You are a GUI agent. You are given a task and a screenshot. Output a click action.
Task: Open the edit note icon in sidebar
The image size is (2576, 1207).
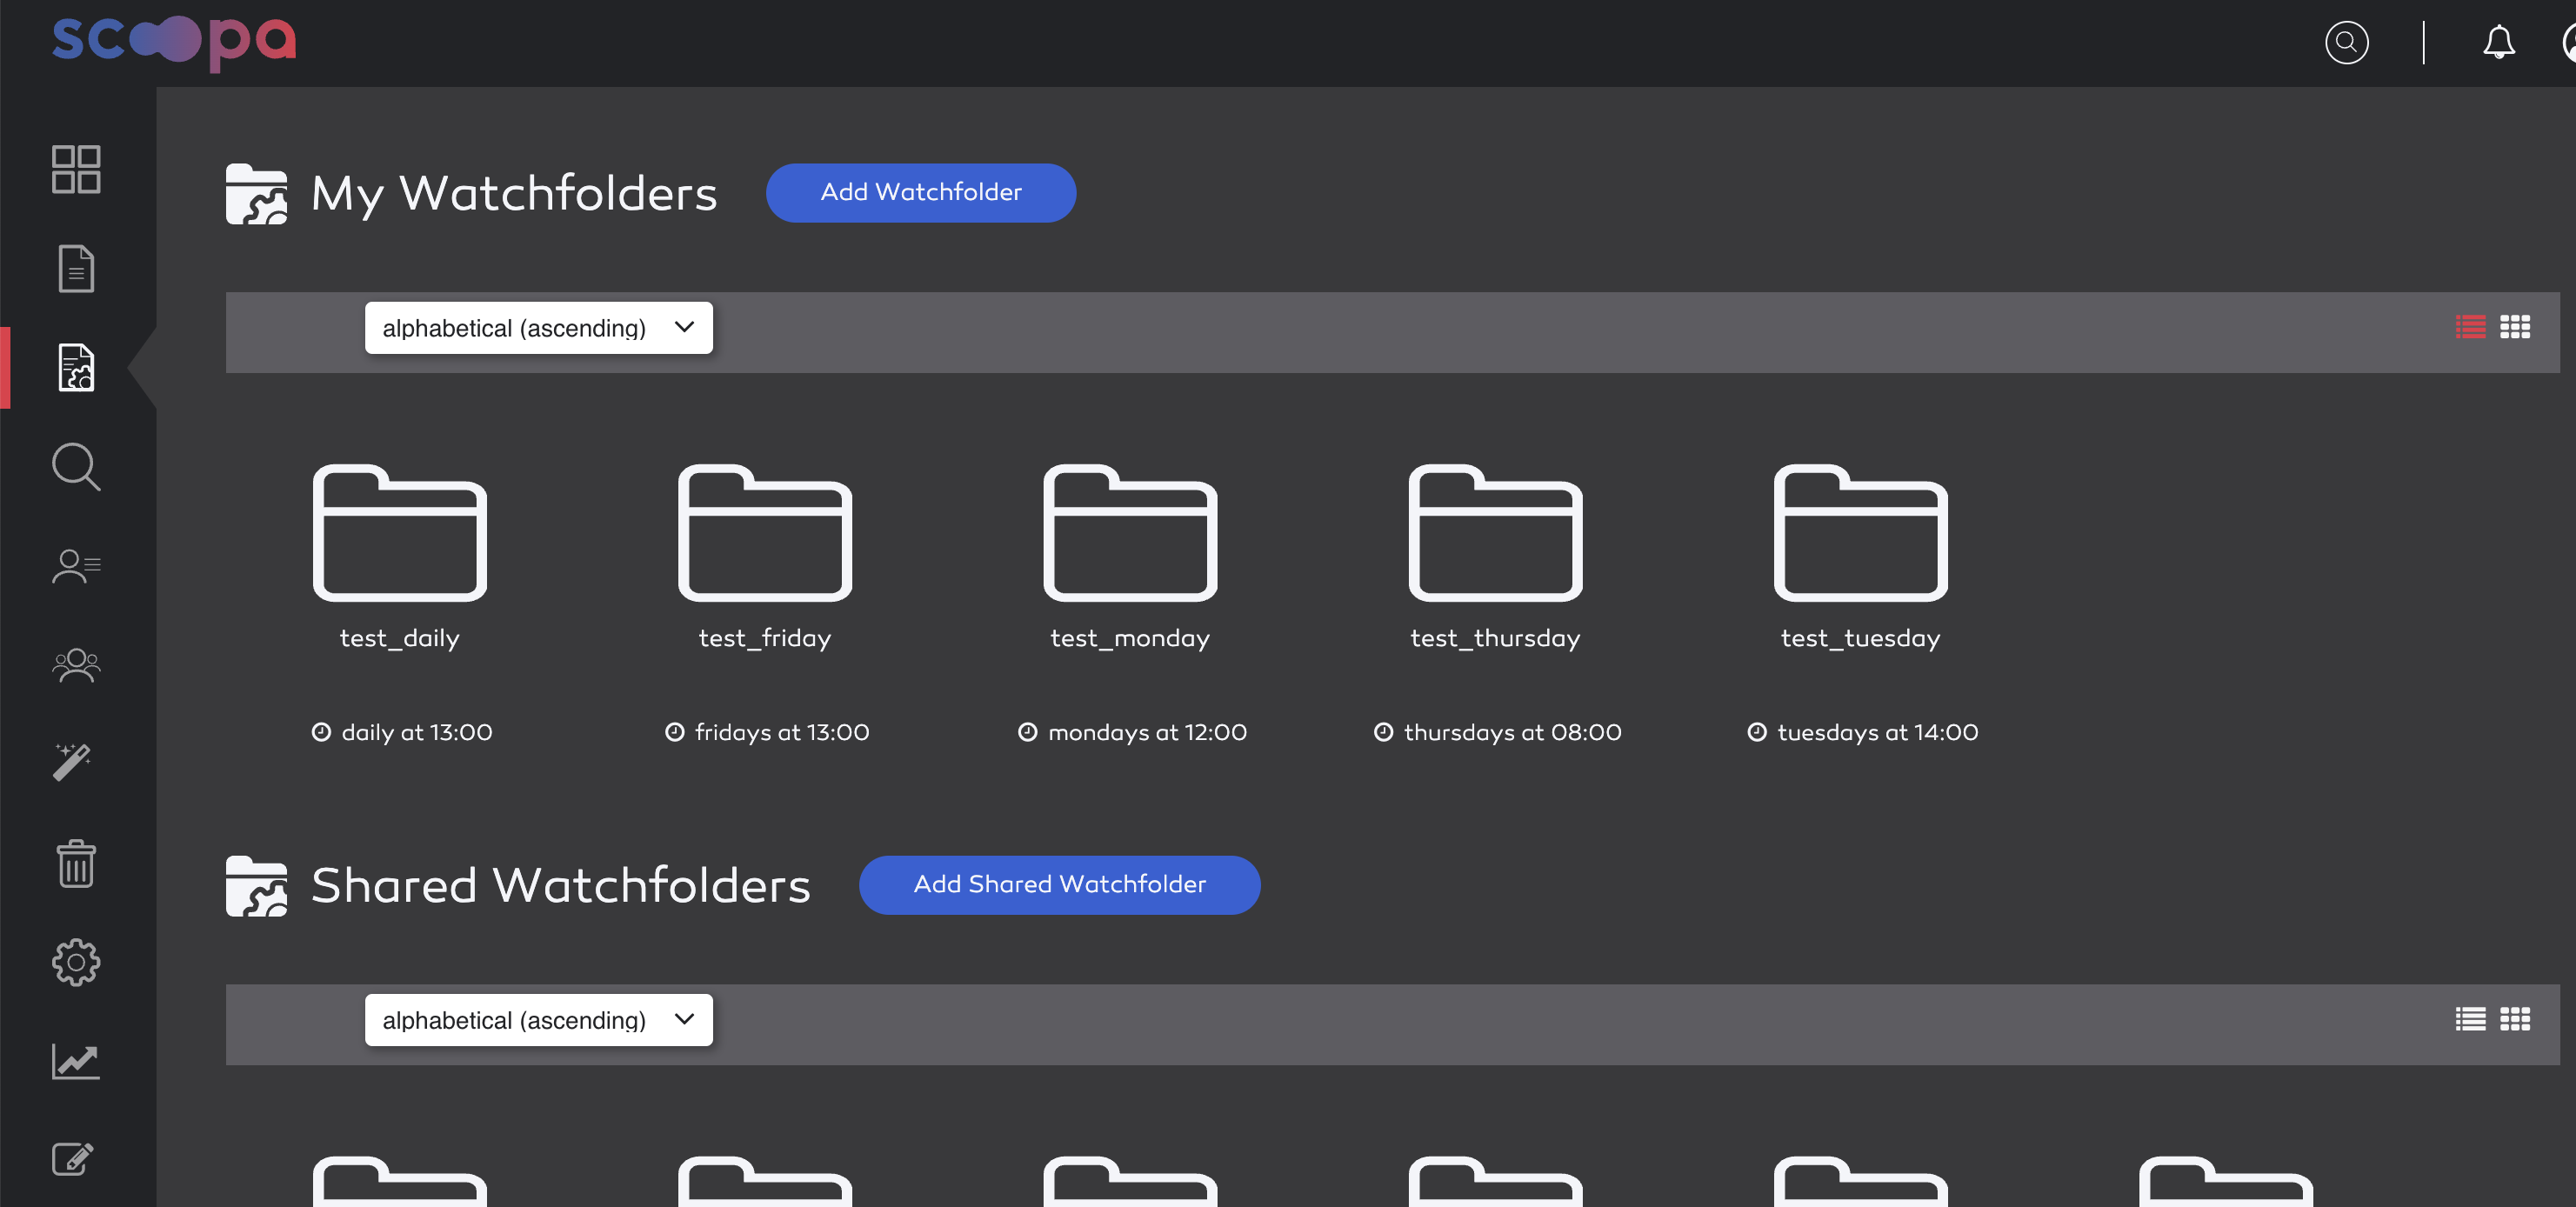click(73, 1159)
